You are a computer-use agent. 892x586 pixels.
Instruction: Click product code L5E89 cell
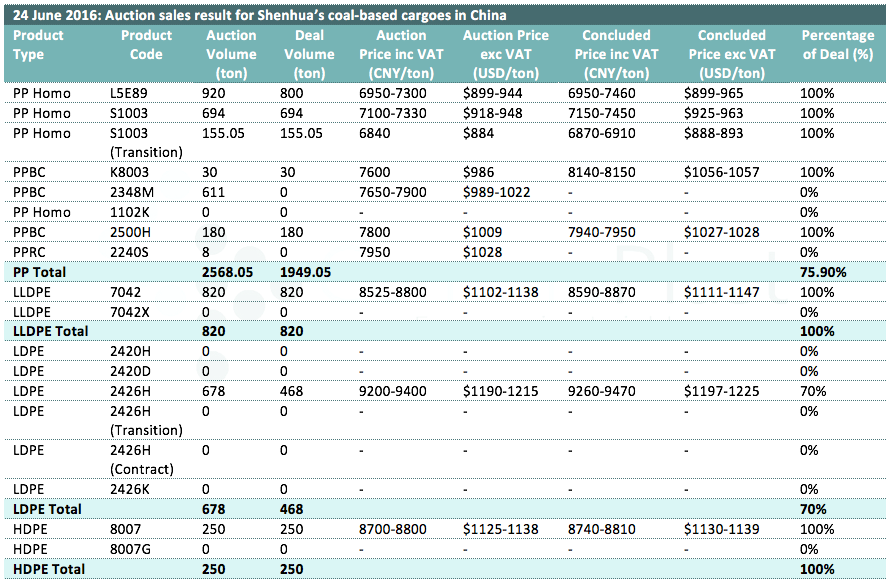[x=128, y=93]
